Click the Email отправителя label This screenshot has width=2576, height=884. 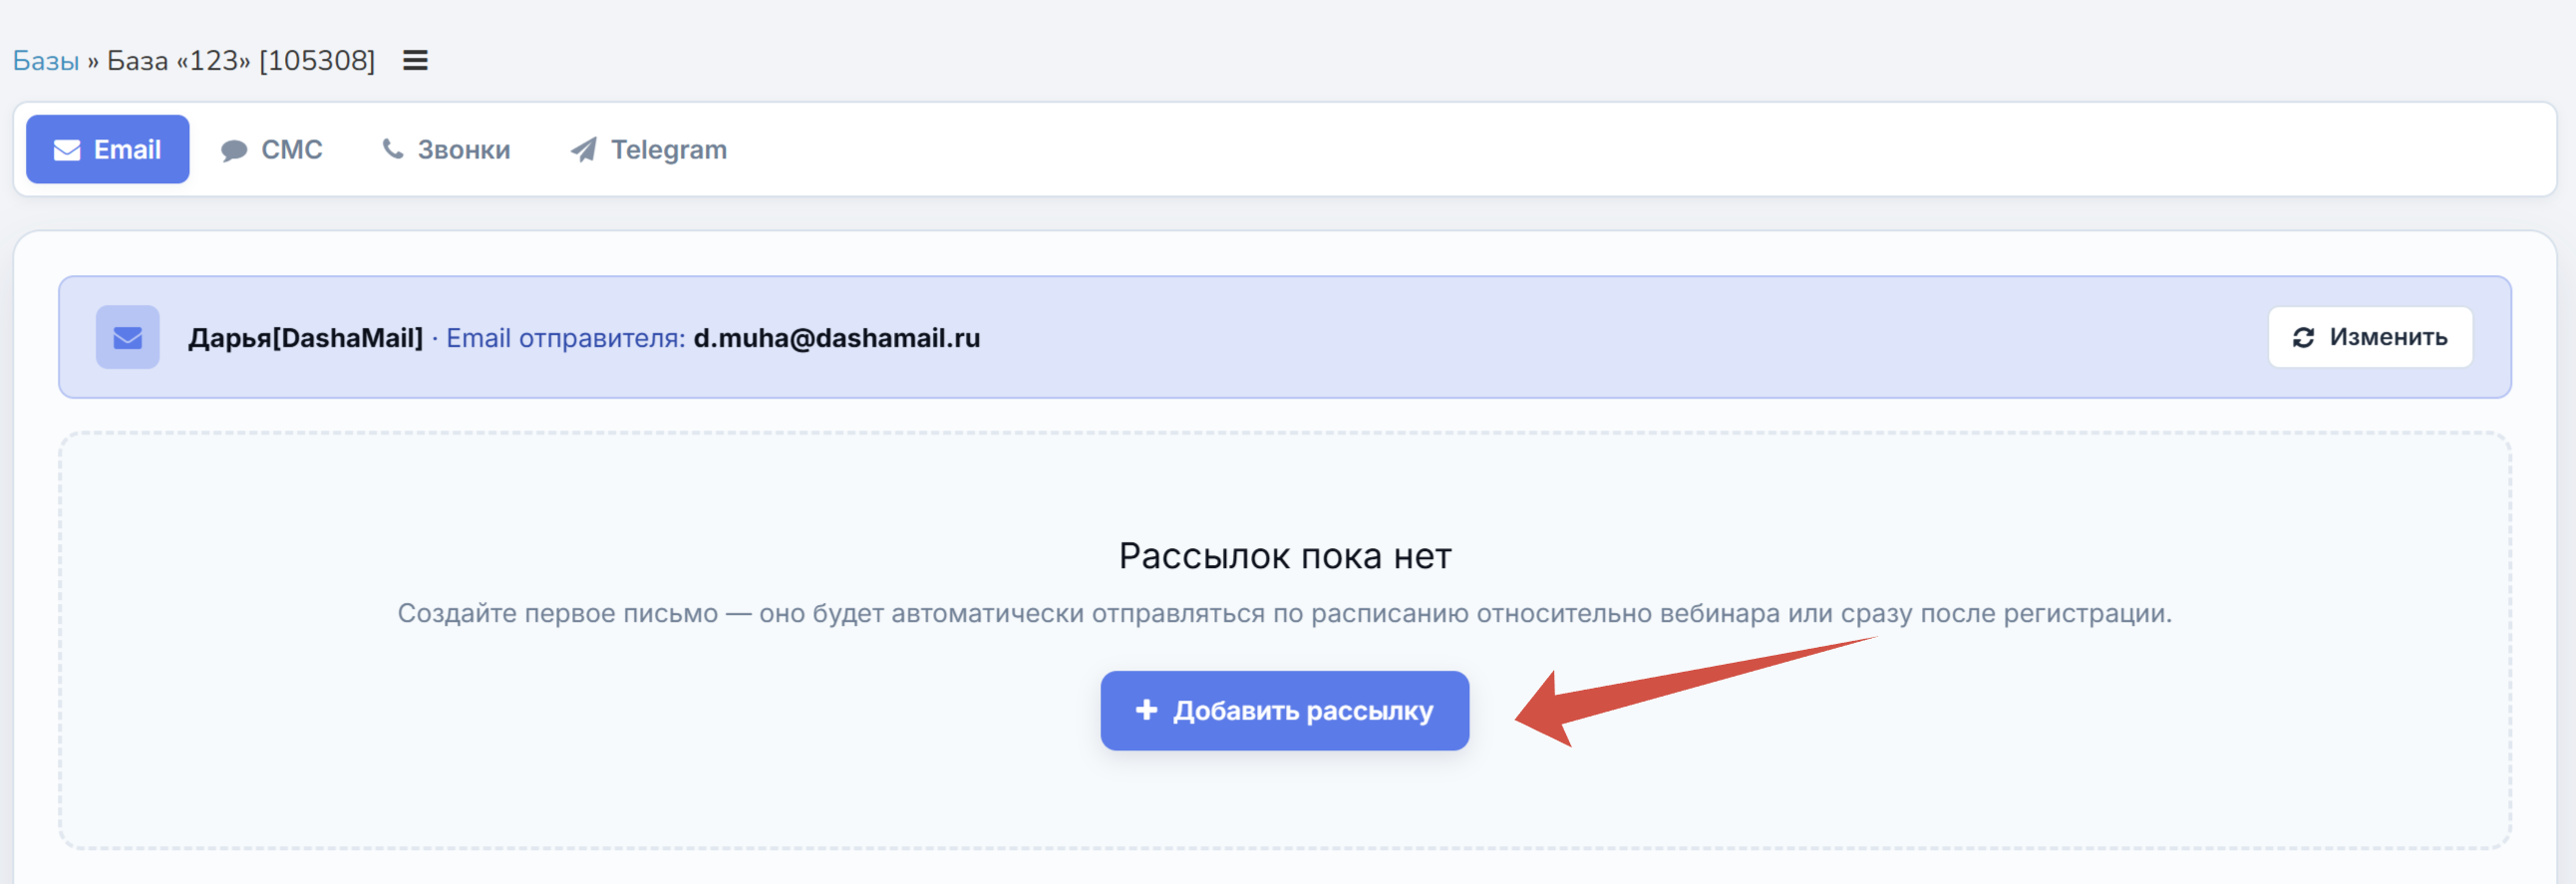(x=566, y=338)
